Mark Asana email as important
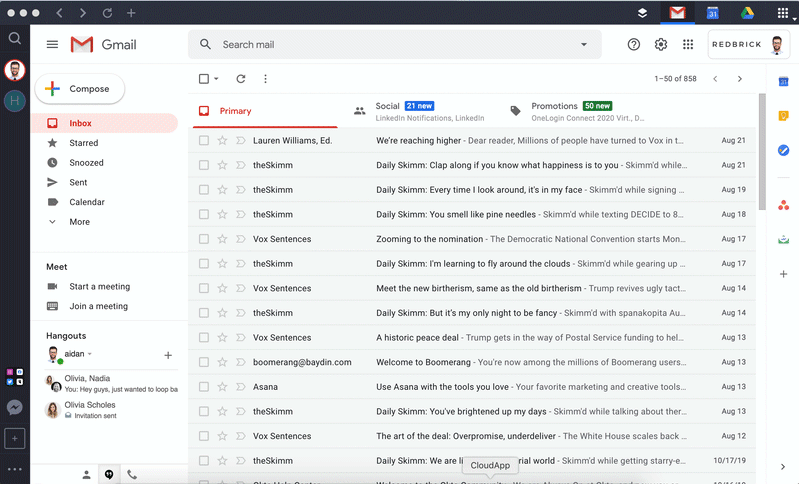The image size is (799, 484). coord(241,387)
